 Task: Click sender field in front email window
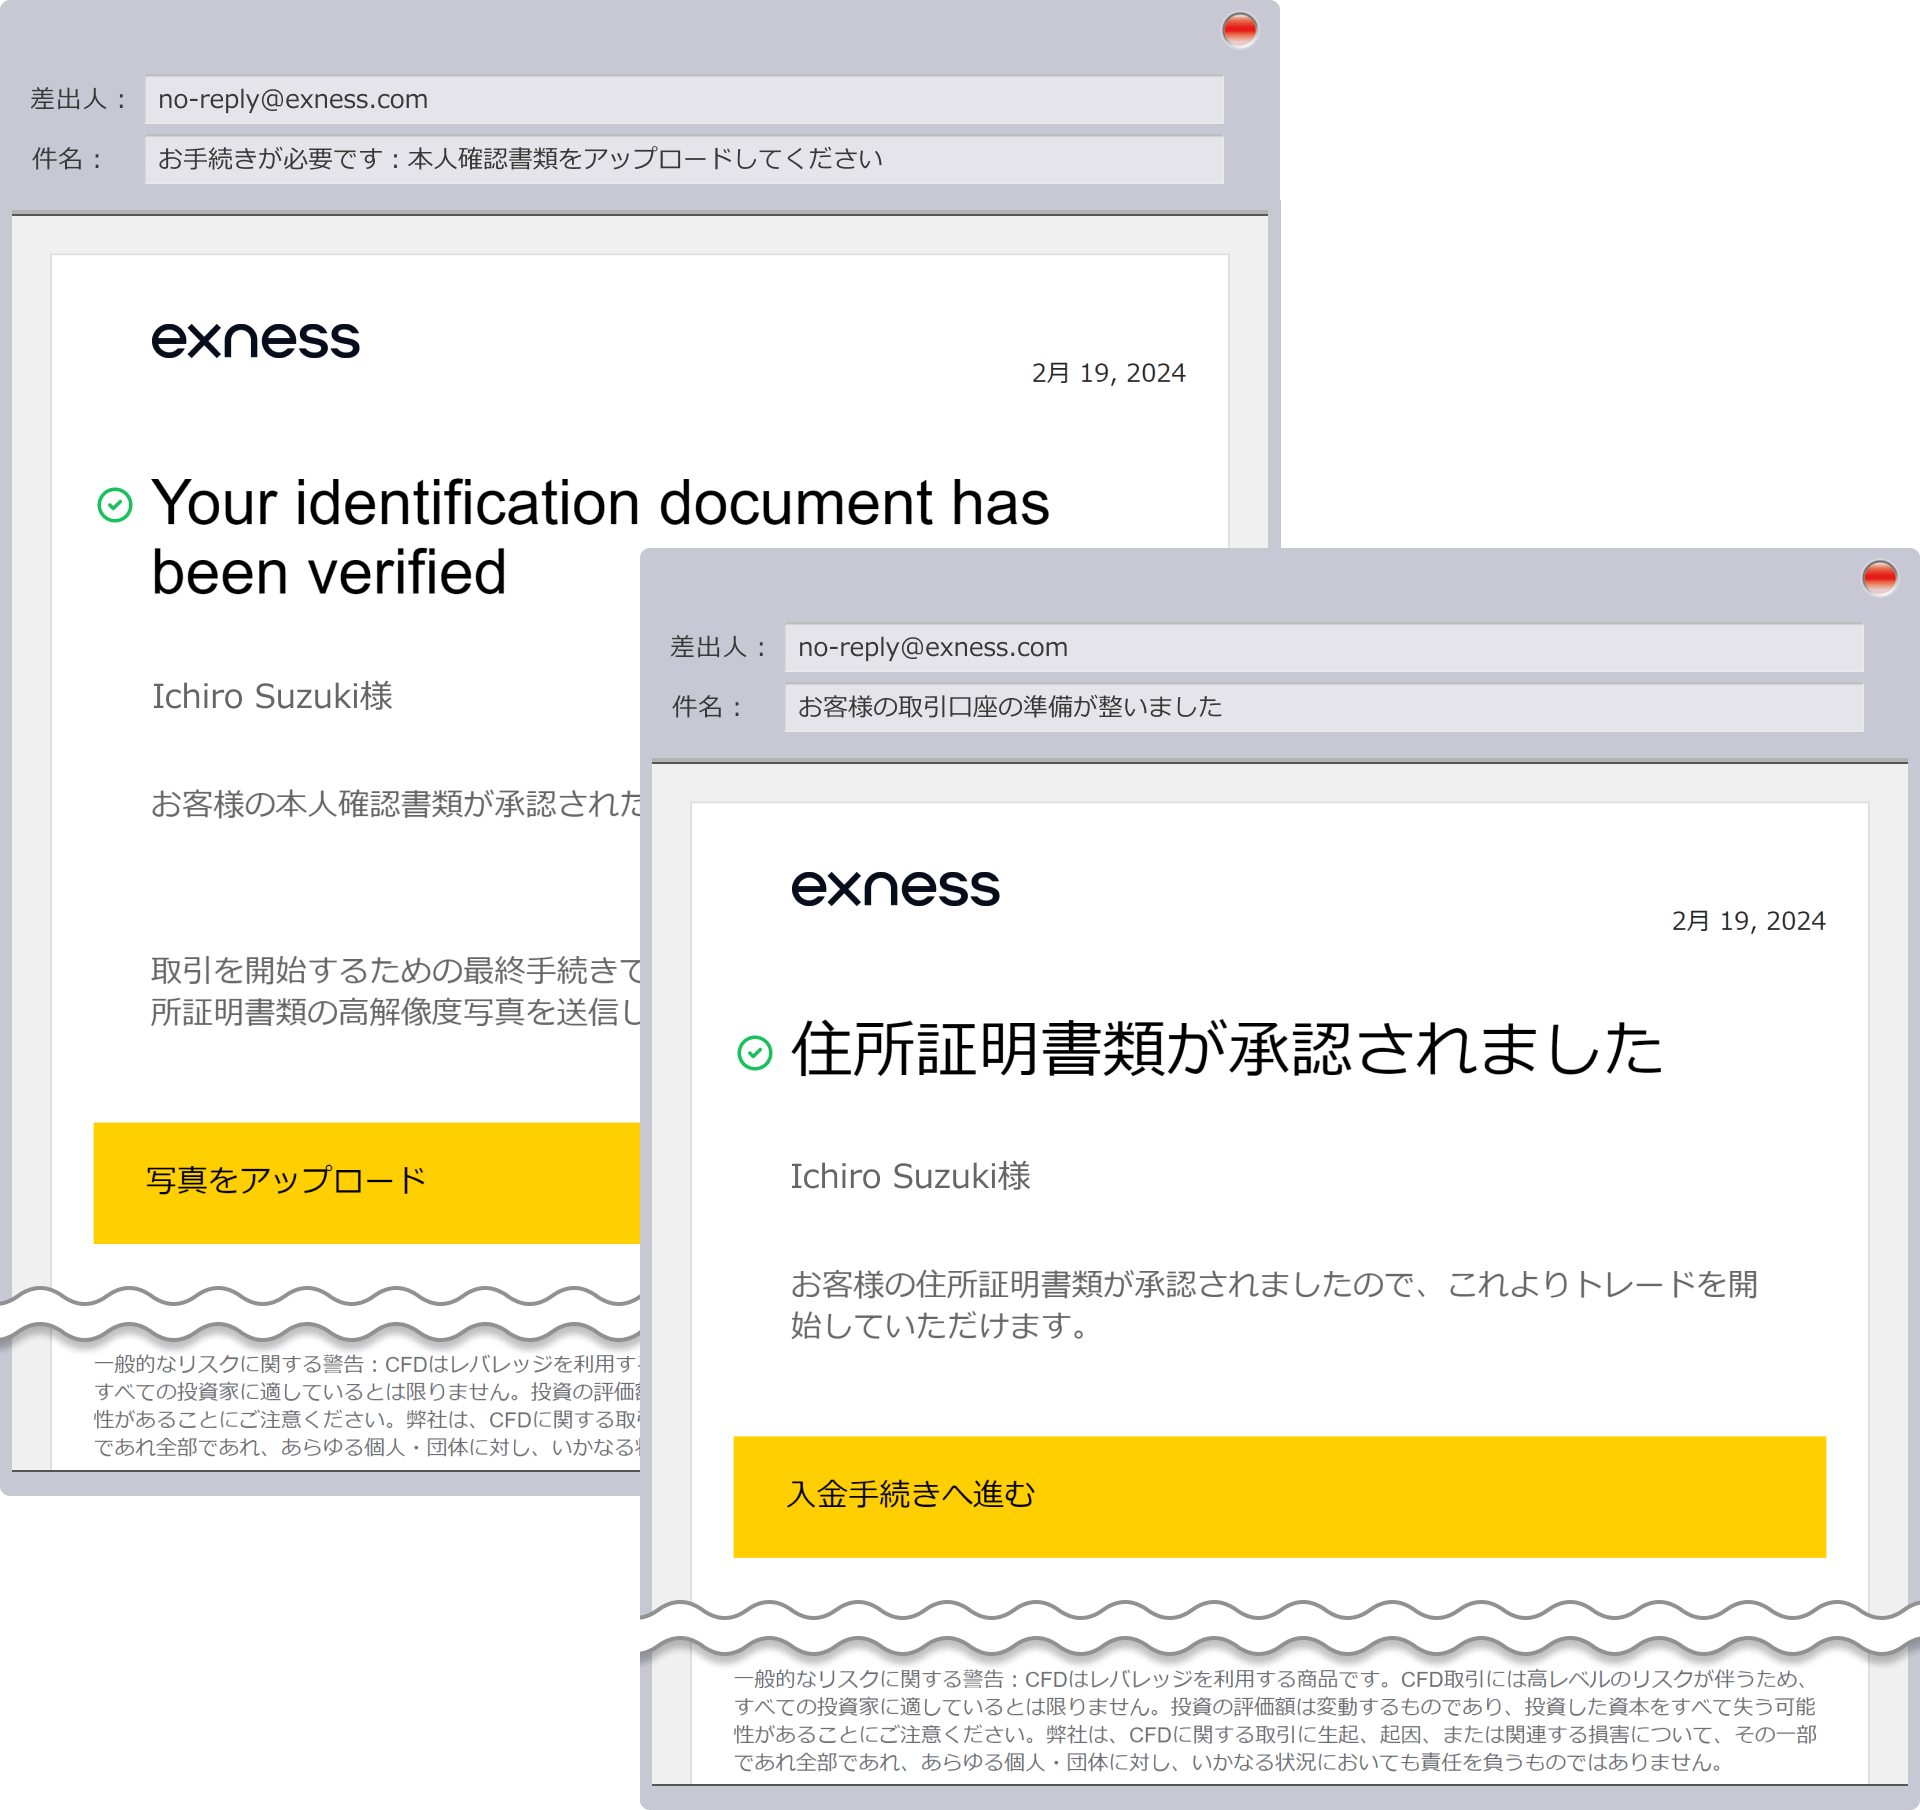click(1324, 648)
